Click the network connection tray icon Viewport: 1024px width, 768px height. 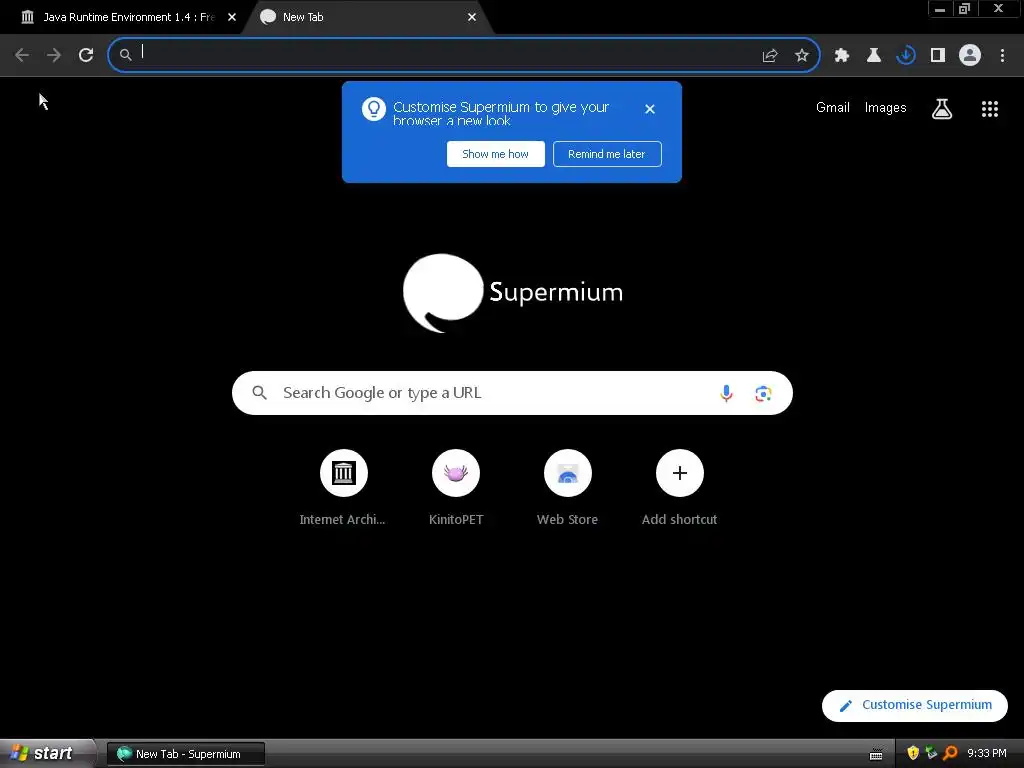point(931,754)
